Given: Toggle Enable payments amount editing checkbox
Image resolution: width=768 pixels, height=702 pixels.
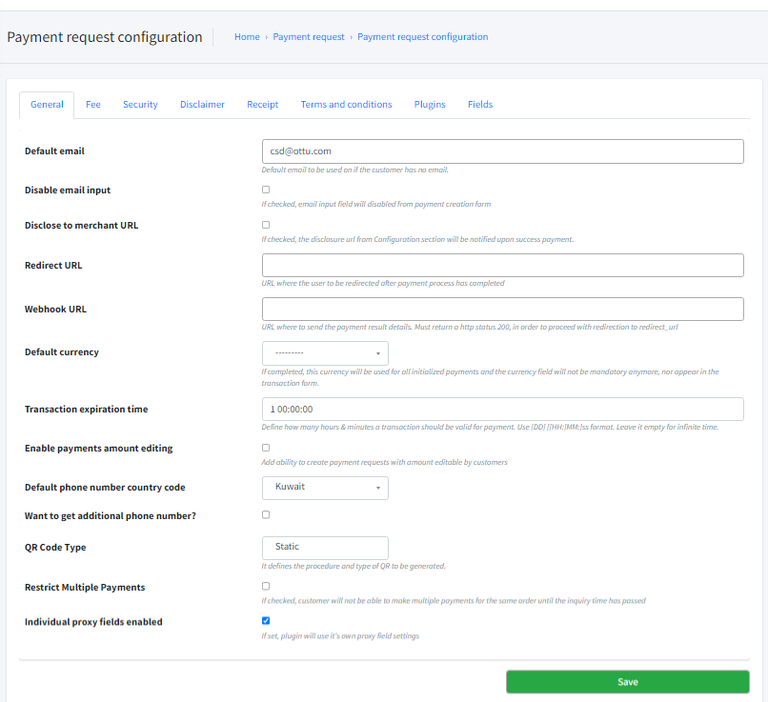Looking at the screenshot, I should [x=266, y=448].
